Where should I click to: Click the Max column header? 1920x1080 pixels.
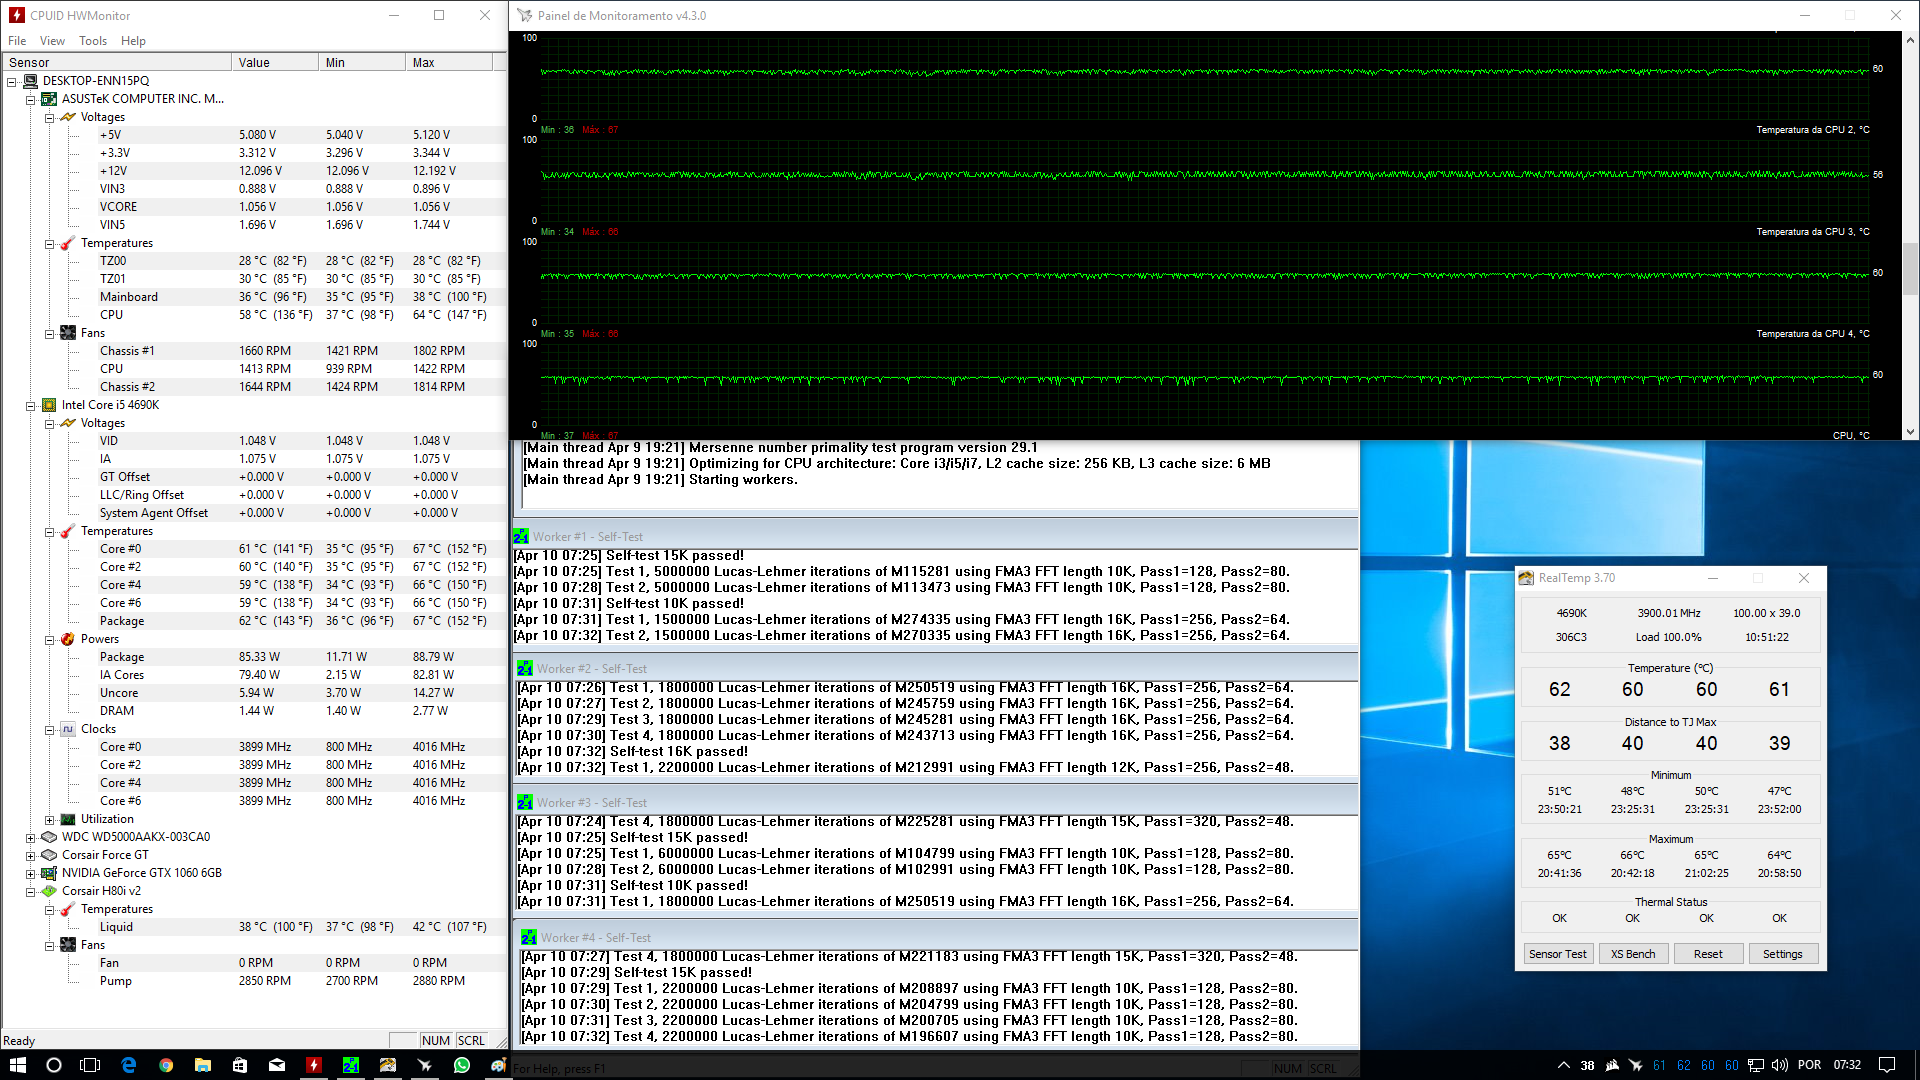tap(449, 62)
